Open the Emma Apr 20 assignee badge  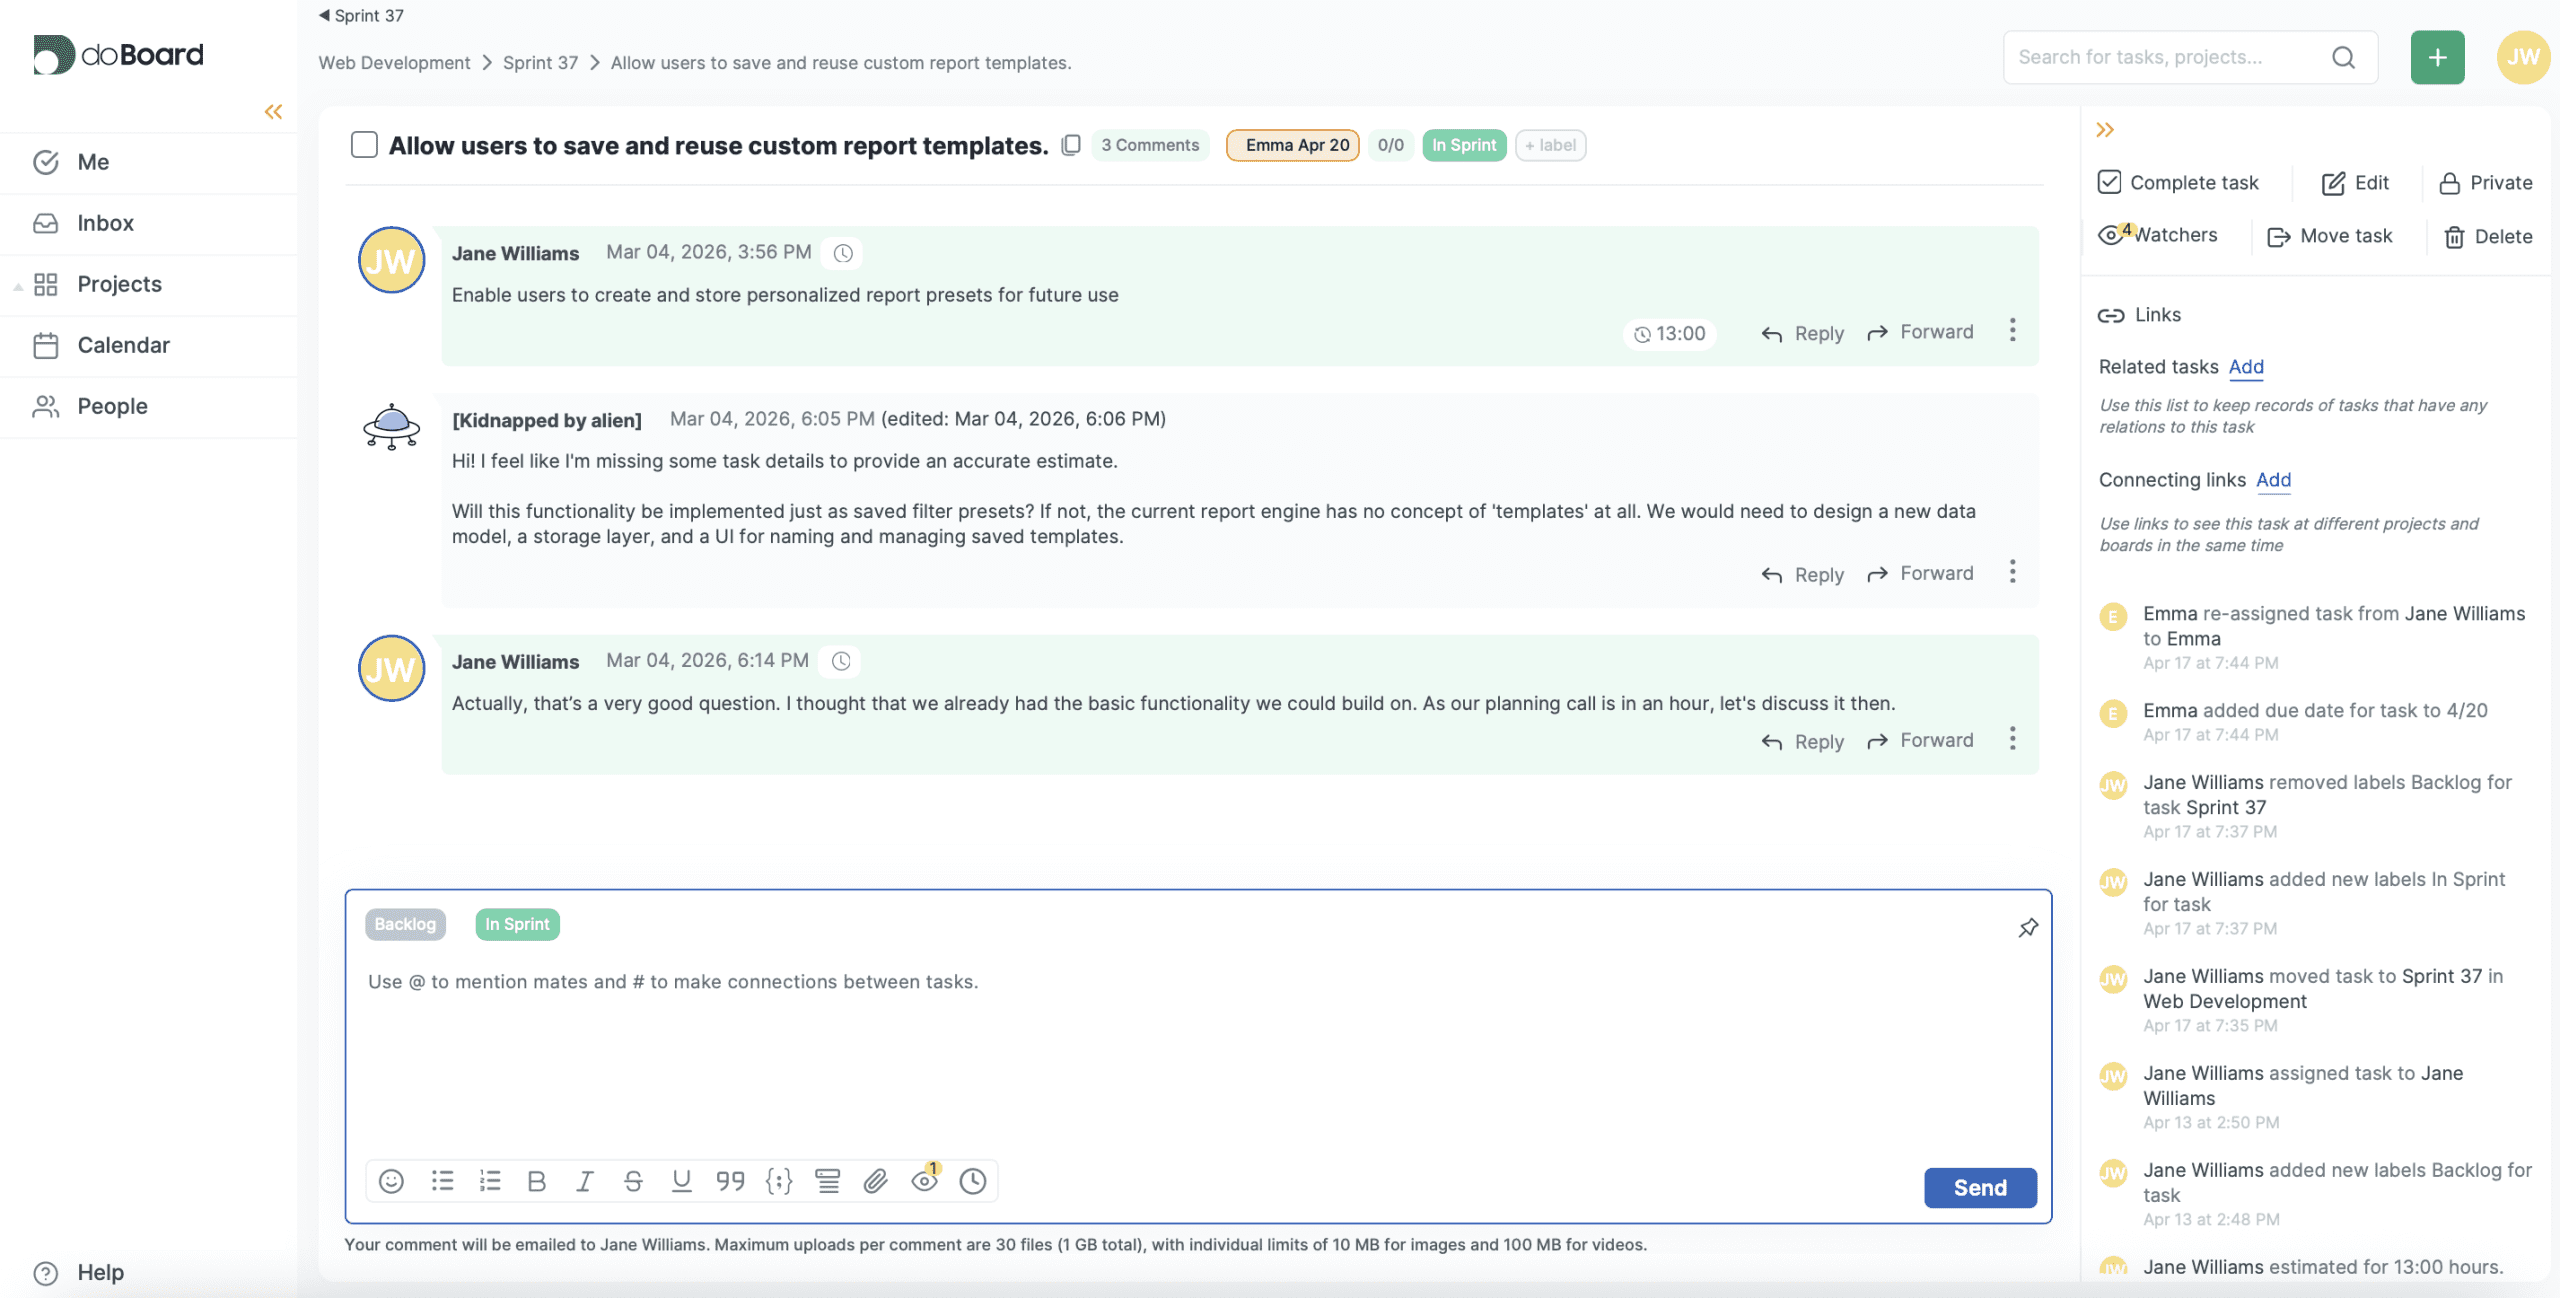click(1293, 145)
